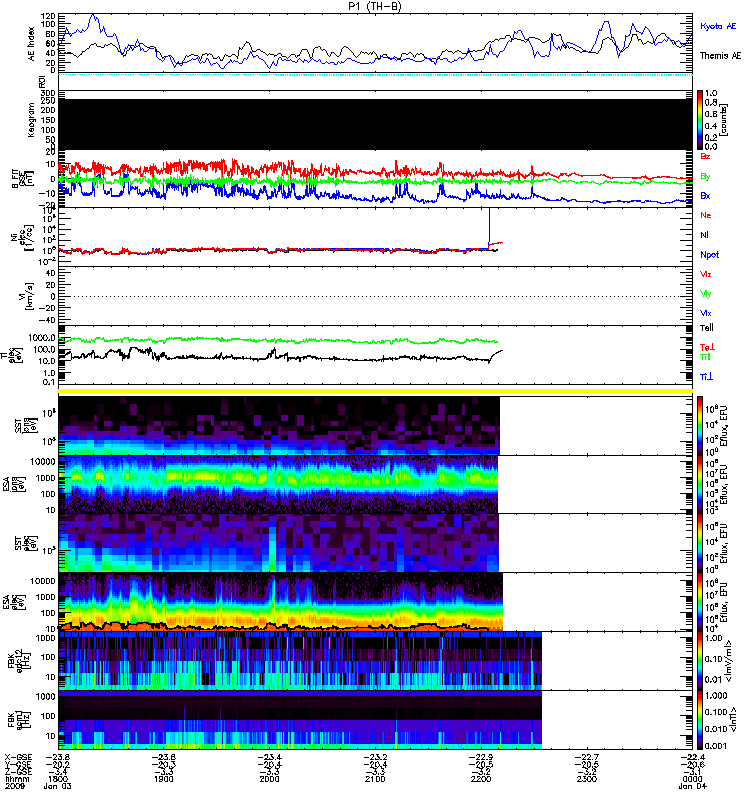Click the 2009 year label
The height and width of the screenshot is (800, 750).
[x=15, y=786]
